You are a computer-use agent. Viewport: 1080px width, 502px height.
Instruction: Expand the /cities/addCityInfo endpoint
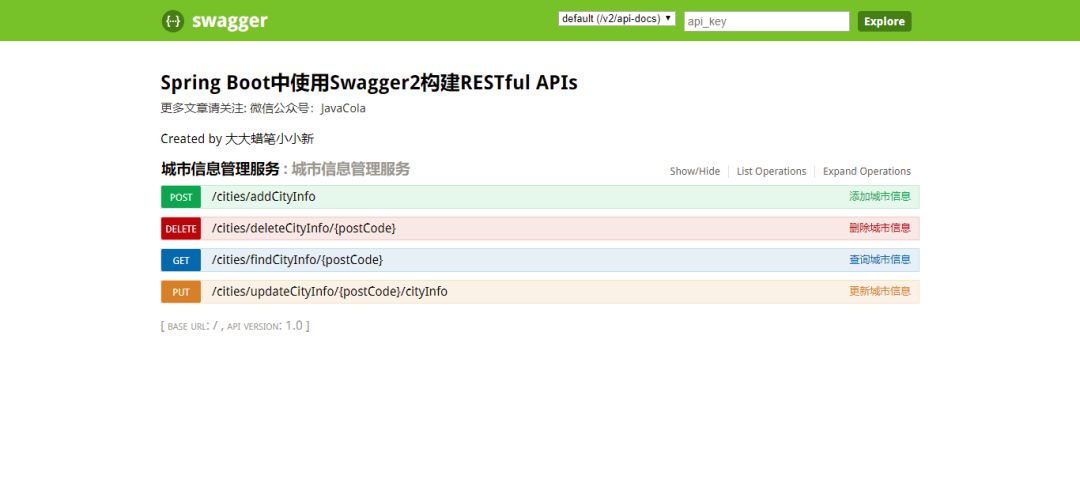point(263,197)
